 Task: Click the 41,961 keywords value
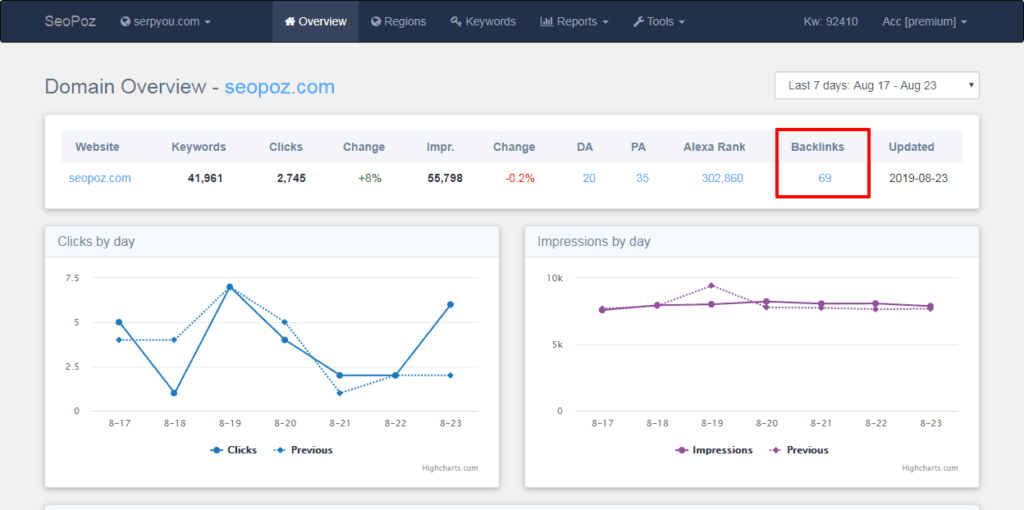coord(205,178)
